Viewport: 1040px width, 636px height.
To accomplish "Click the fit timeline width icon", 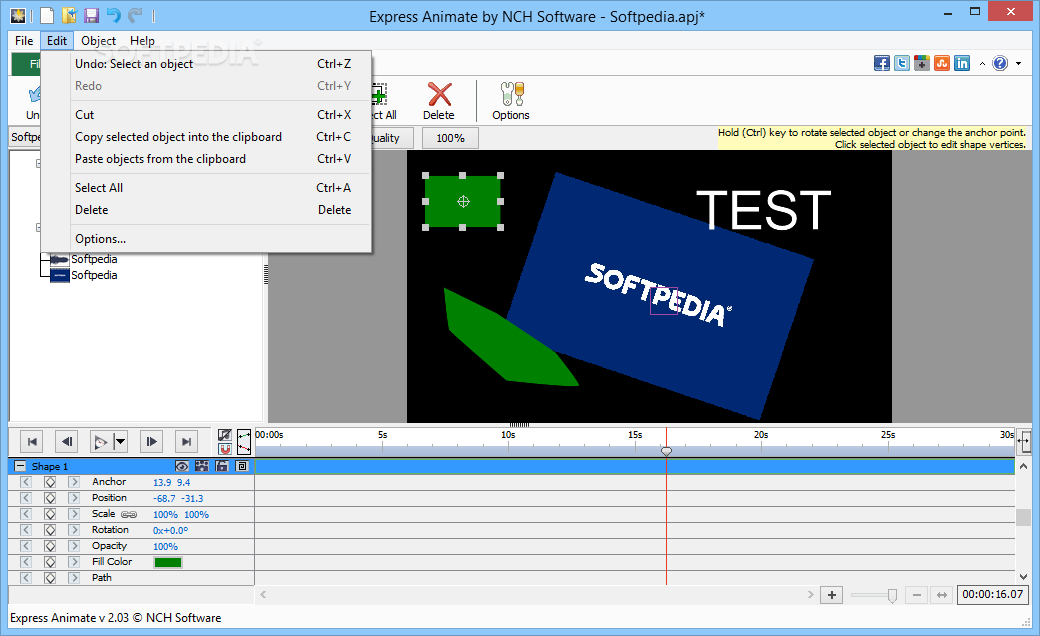I will pos(942,595).
